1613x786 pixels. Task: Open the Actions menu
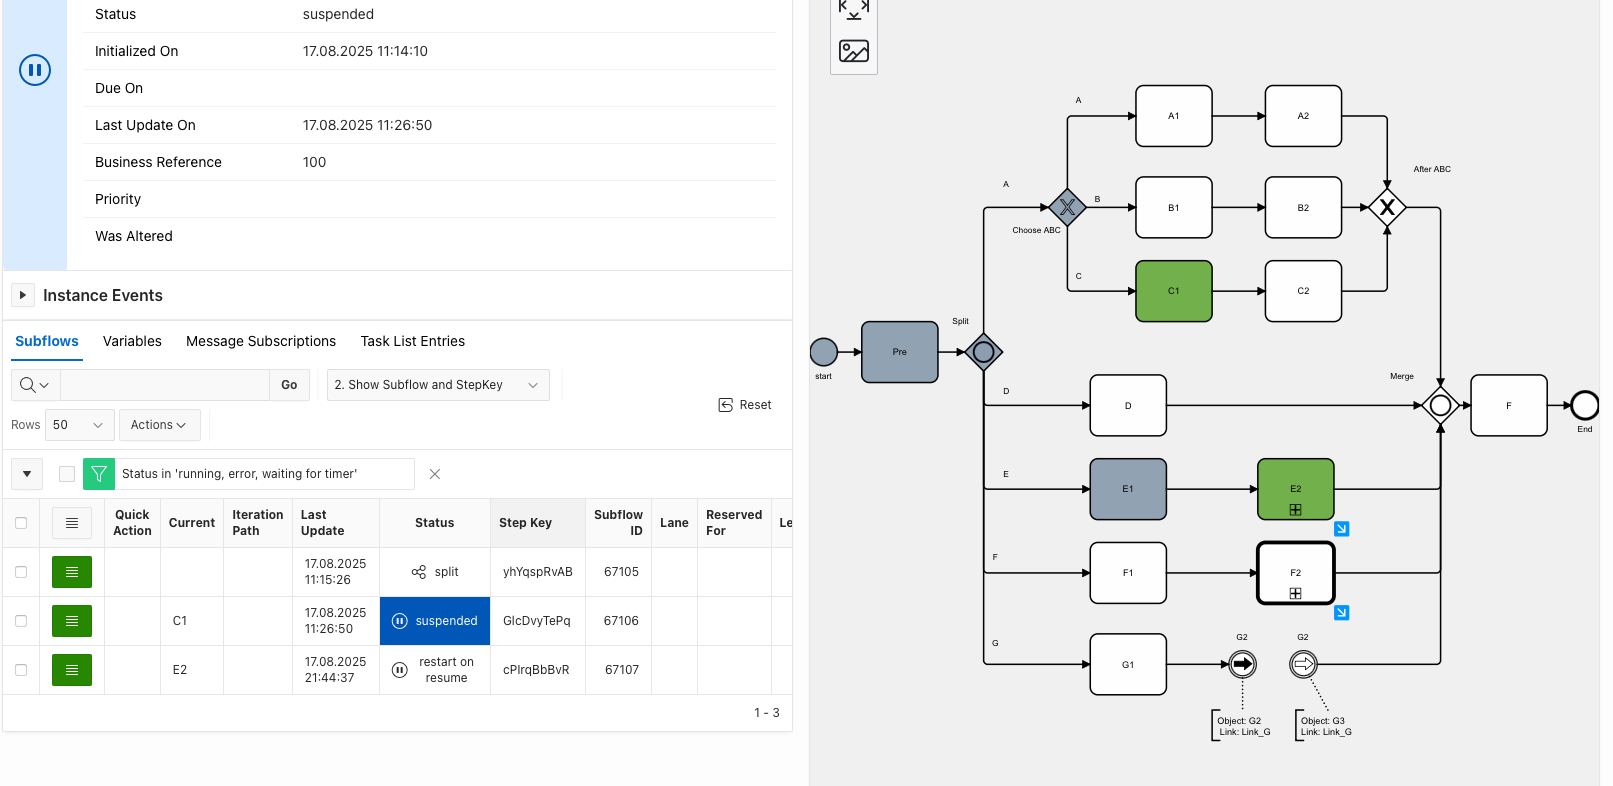pos(159,425)
